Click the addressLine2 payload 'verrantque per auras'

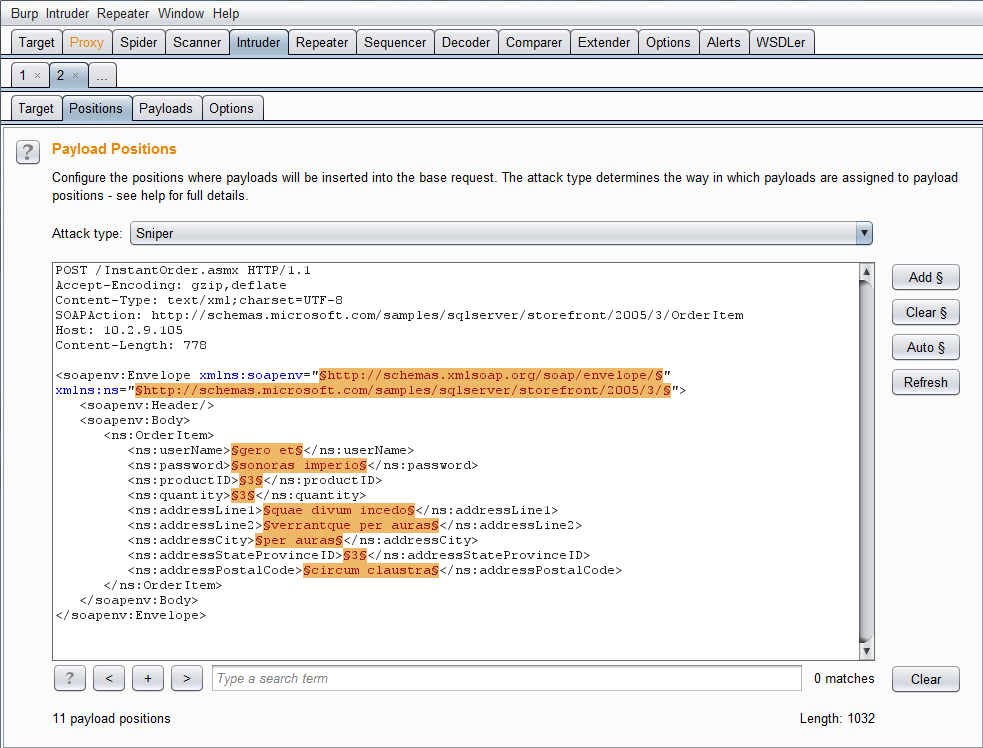pyautogui.click(x=351, y=525)
